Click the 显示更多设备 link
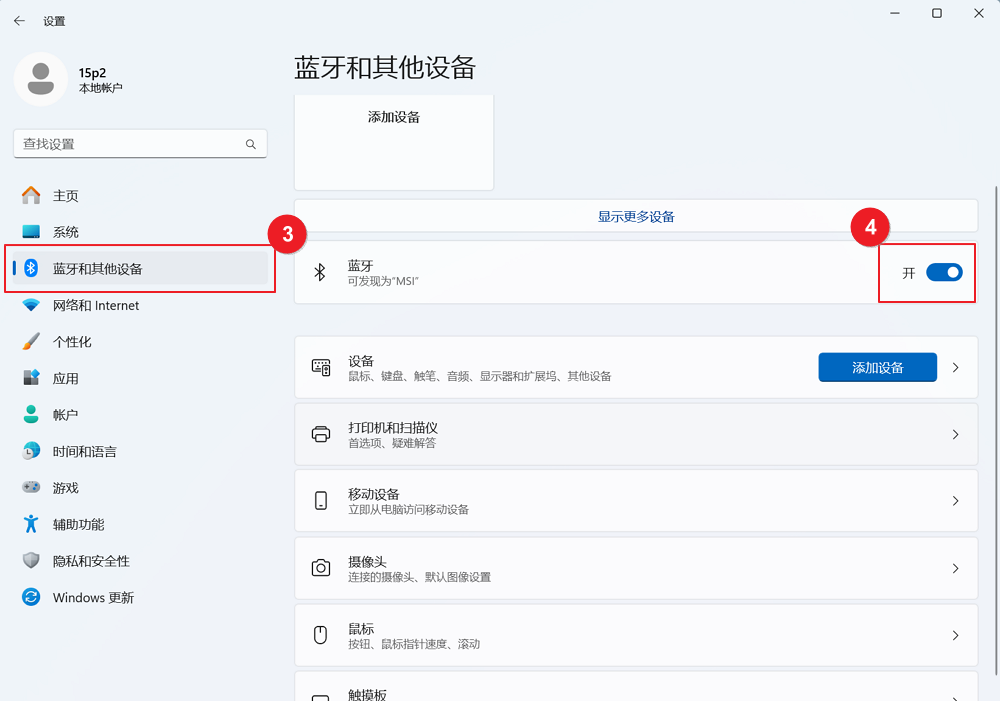 point(635,216)
